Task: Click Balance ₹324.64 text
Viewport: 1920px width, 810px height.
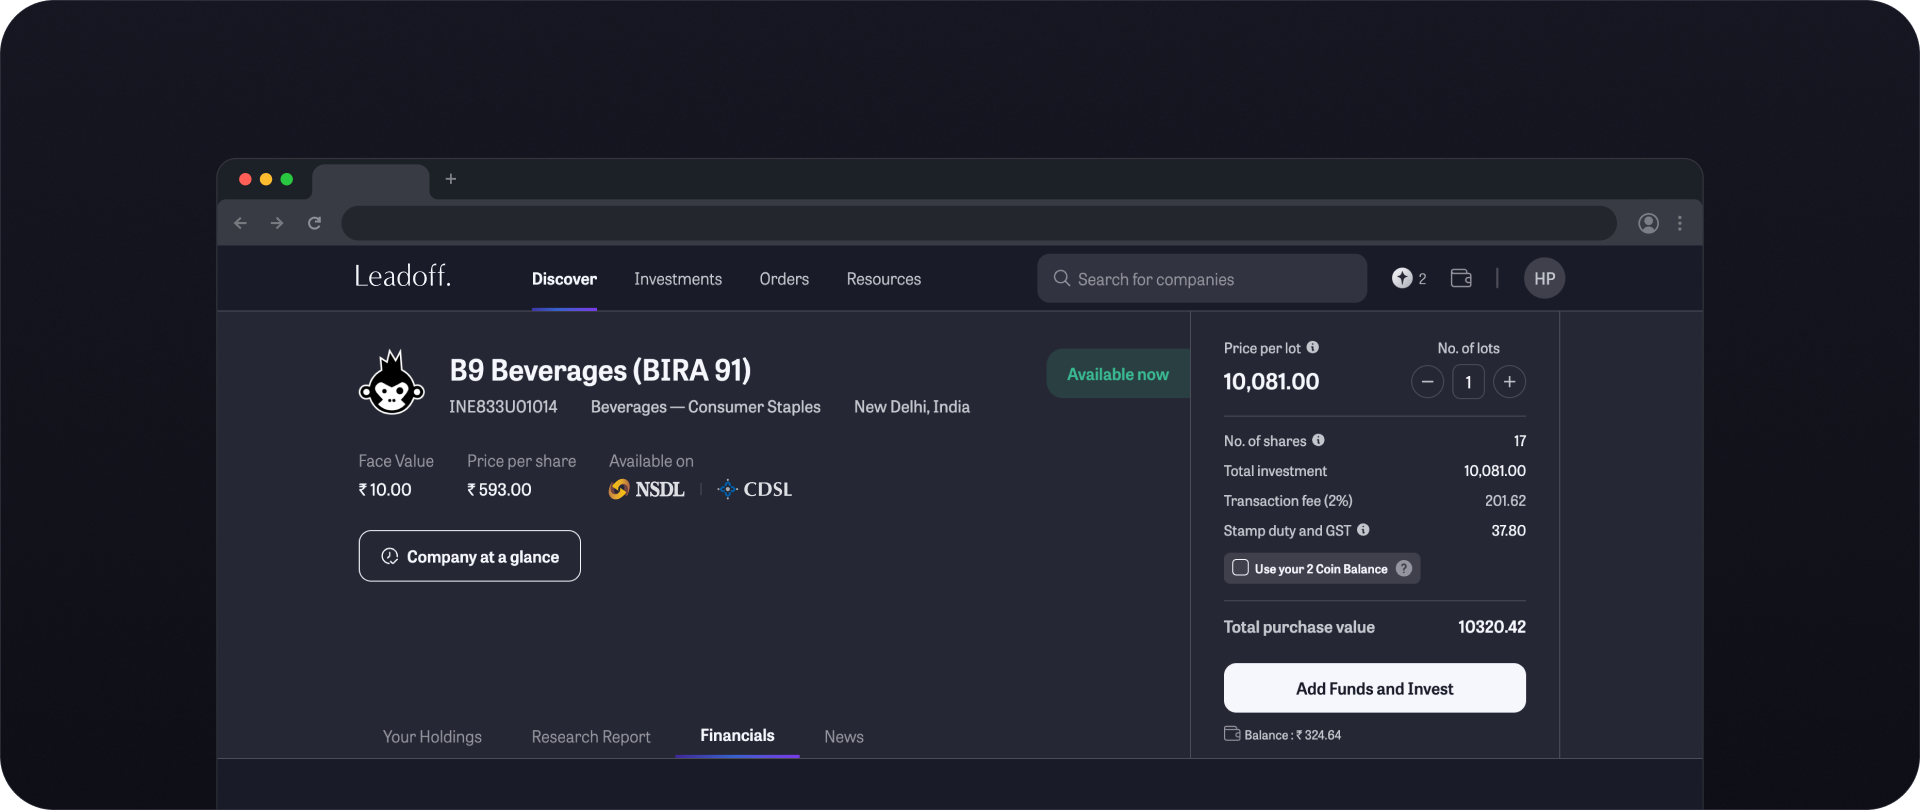Action: (x=1293, y=735)
